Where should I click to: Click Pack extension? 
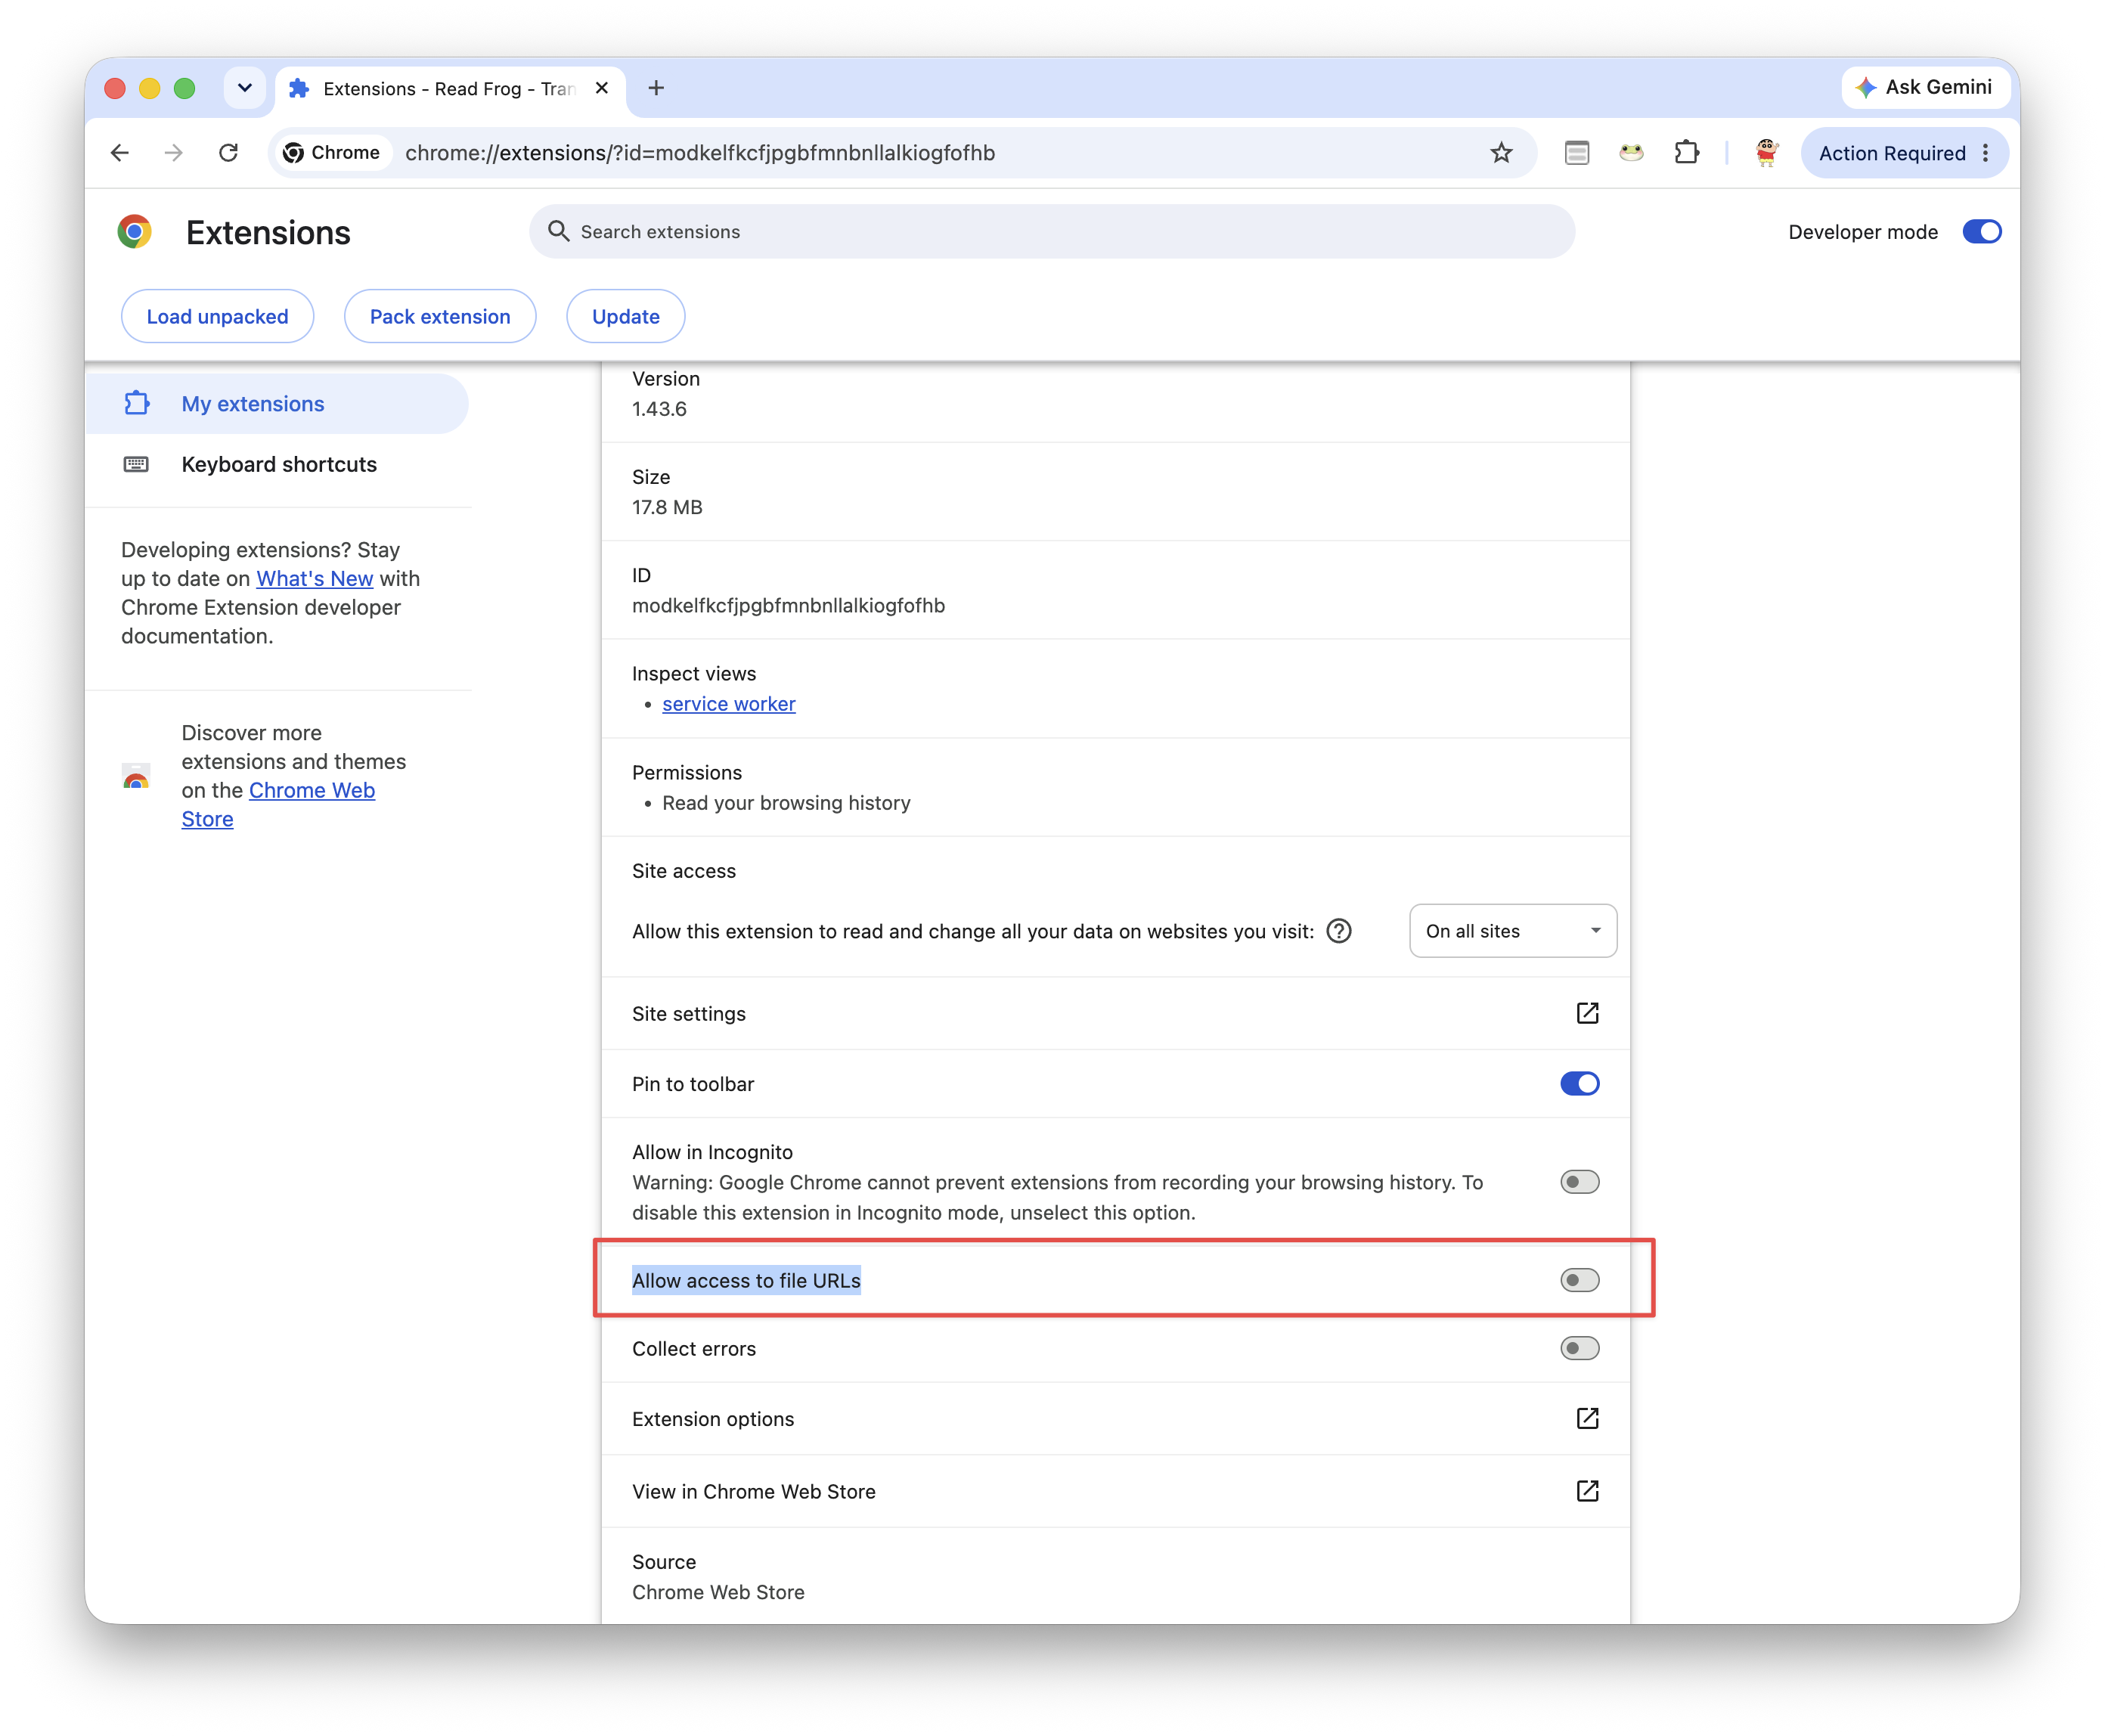(440, 316)
